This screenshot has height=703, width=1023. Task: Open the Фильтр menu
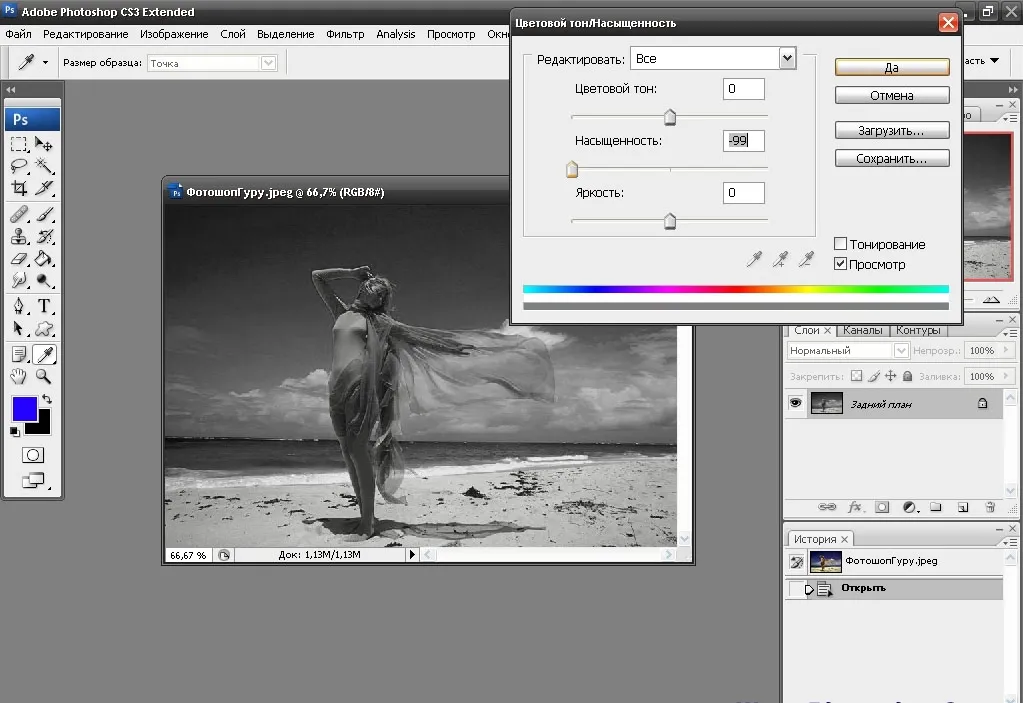[345, 34]
